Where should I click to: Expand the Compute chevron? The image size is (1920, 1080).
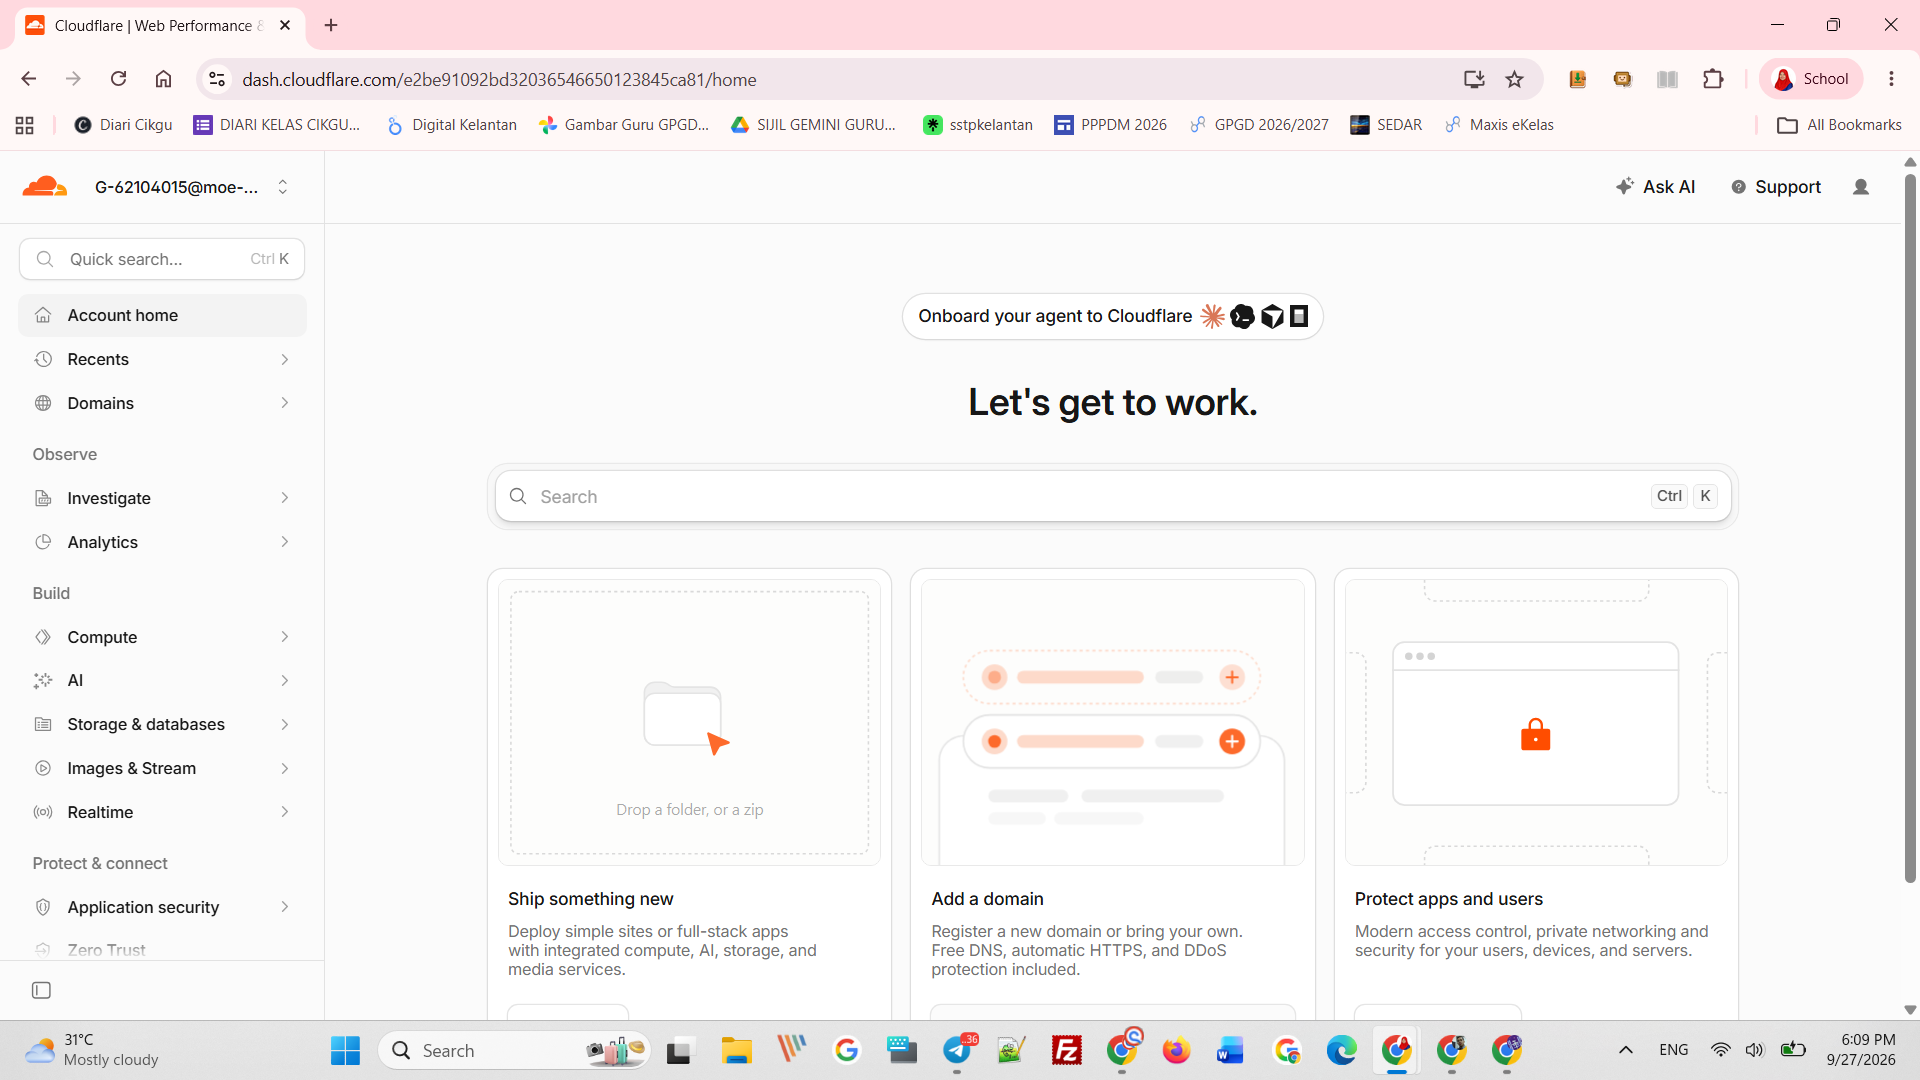click(285, 637)
